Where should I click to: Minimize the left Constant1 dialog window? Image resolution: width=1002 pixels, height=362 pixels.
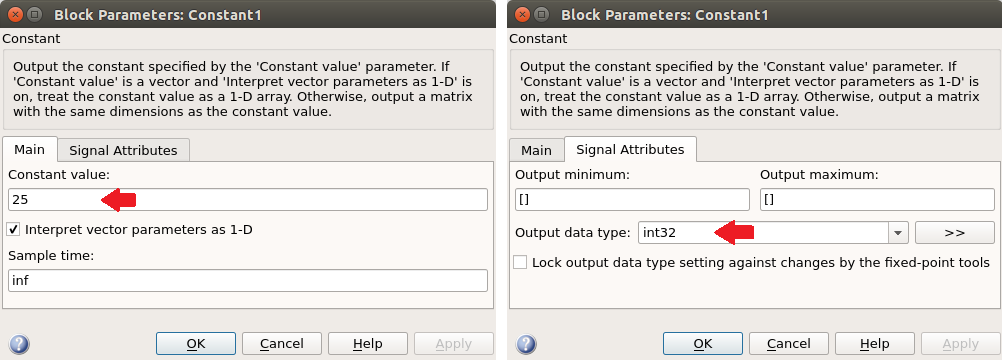coord(35,14)
